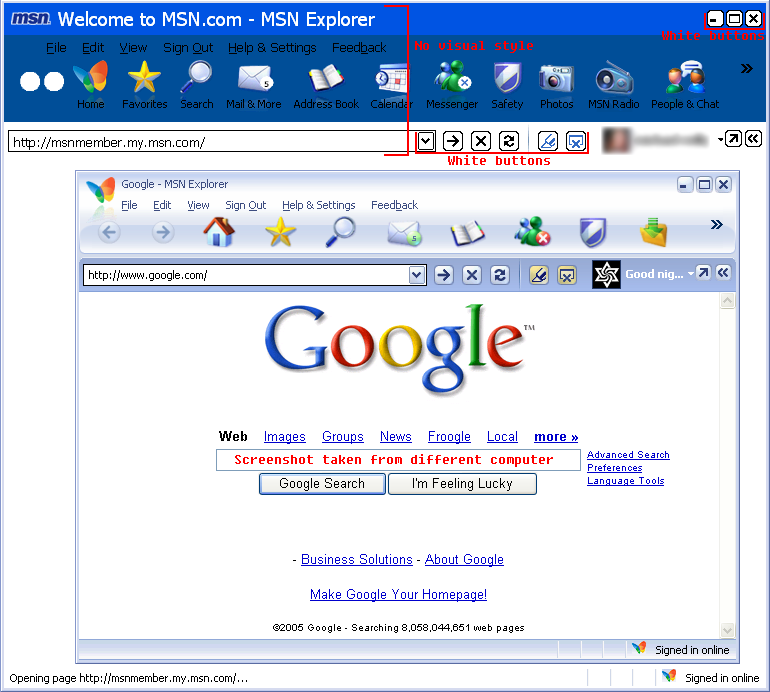Open Favorites star in Google window toolbar

click(280, 232)
